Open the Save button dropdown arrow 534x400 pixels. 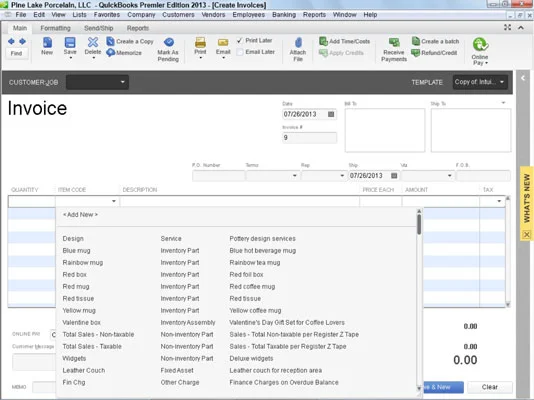click(x=70, y=58)
